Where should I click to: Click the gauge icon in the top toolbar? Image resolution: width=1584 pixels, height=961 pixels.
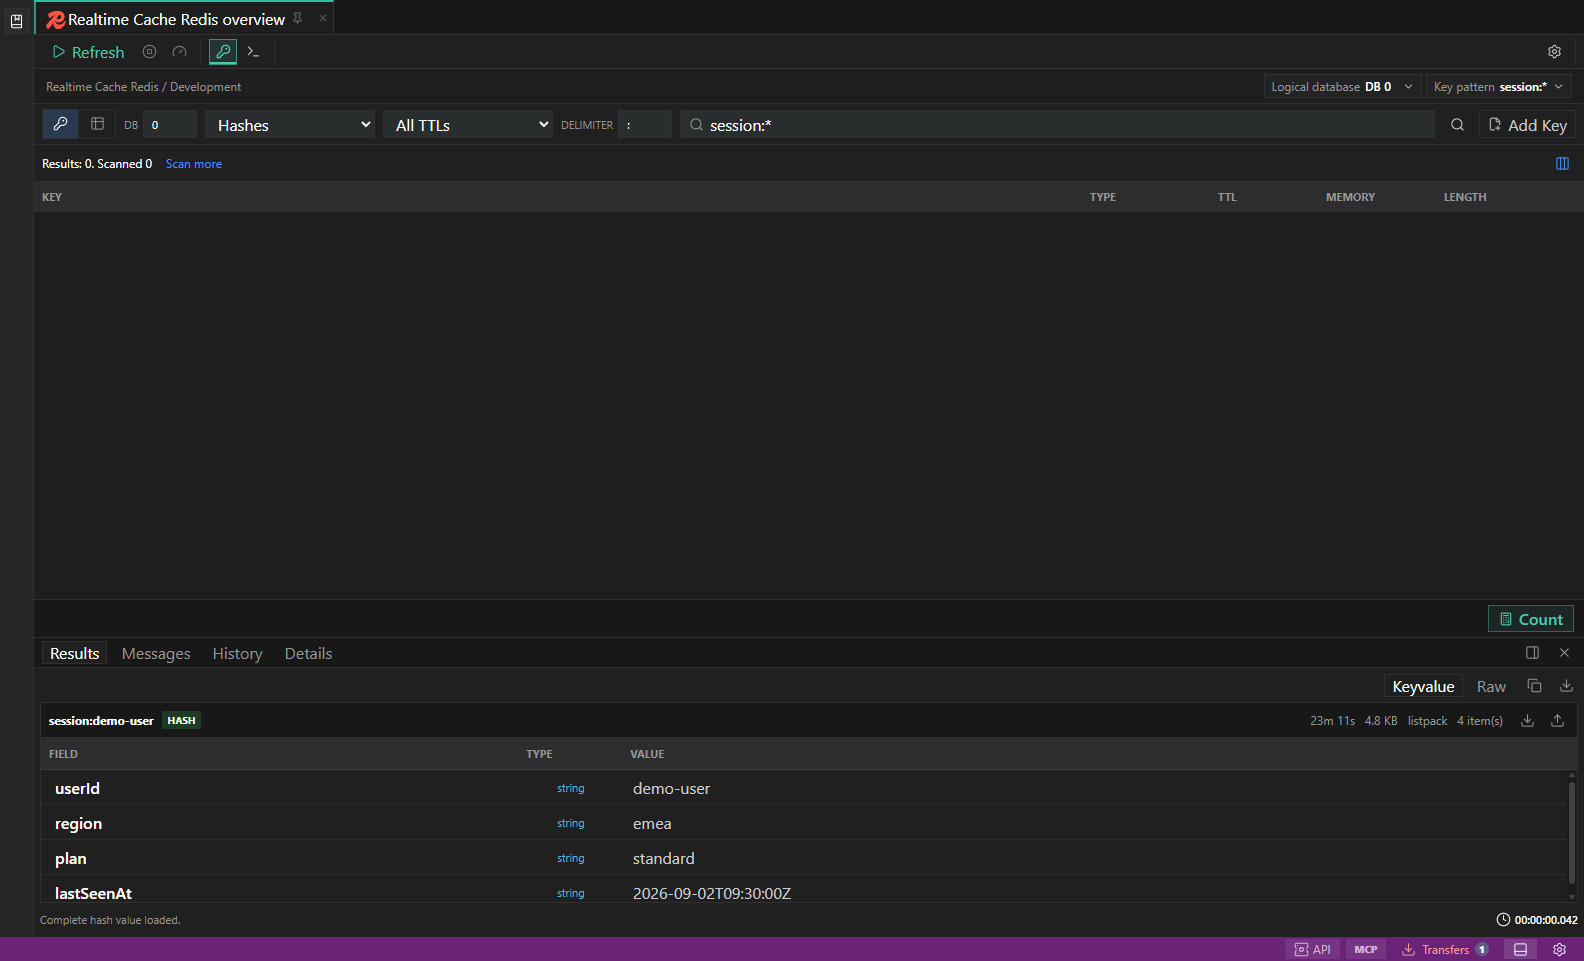[x=180, y=52]
